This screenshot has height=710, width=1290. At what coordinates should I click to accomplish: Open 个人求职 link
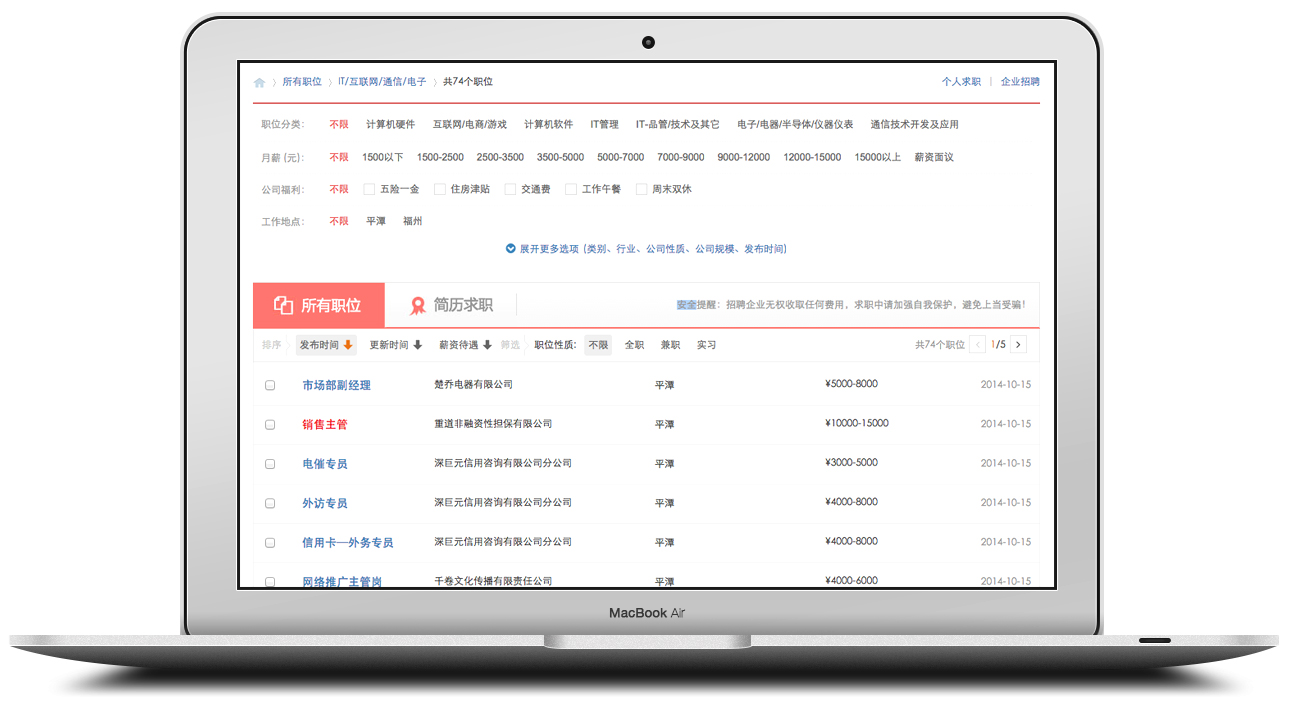pyautogui.click(x=961, y=82)
